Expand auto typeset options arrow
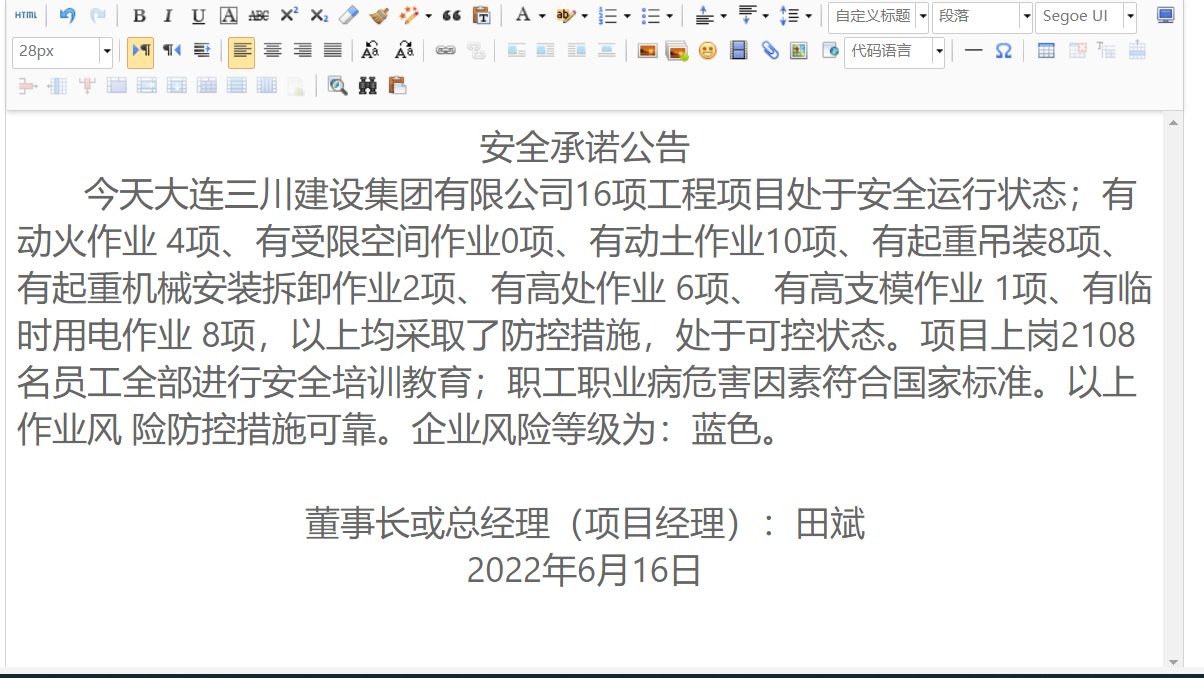 [428, 16]
